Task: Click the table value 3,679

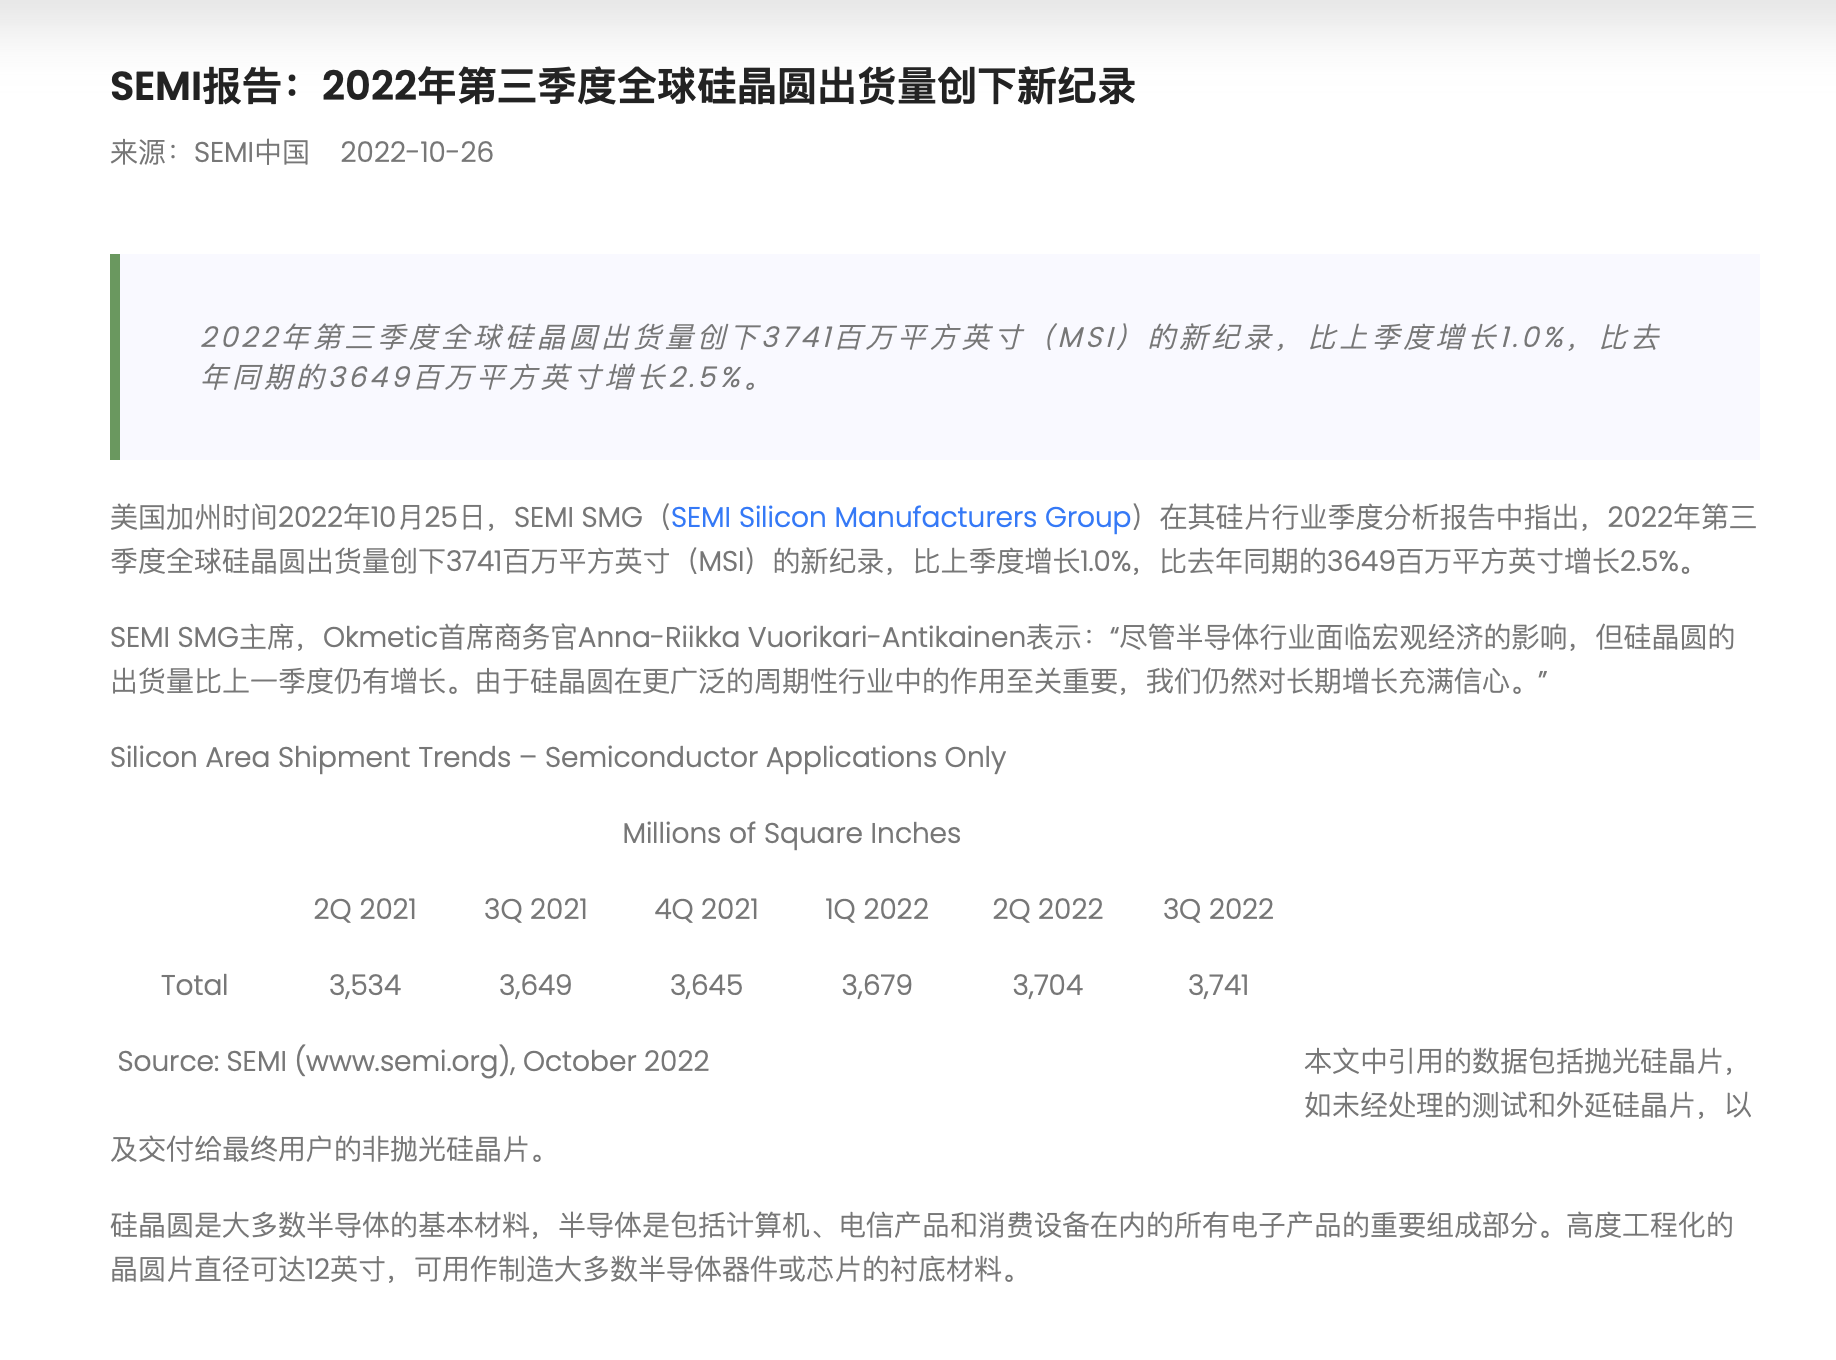Action: tap(877, 985)
